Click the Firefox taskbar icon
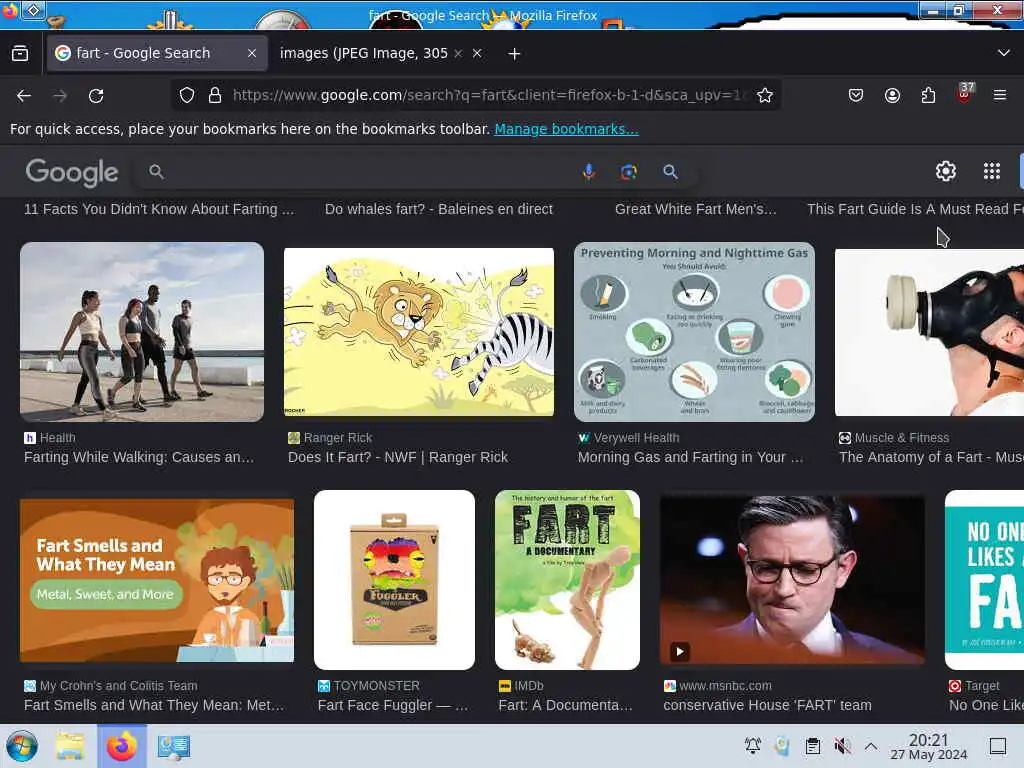This screenshot has width=1024, height=768. coord(121,746)
